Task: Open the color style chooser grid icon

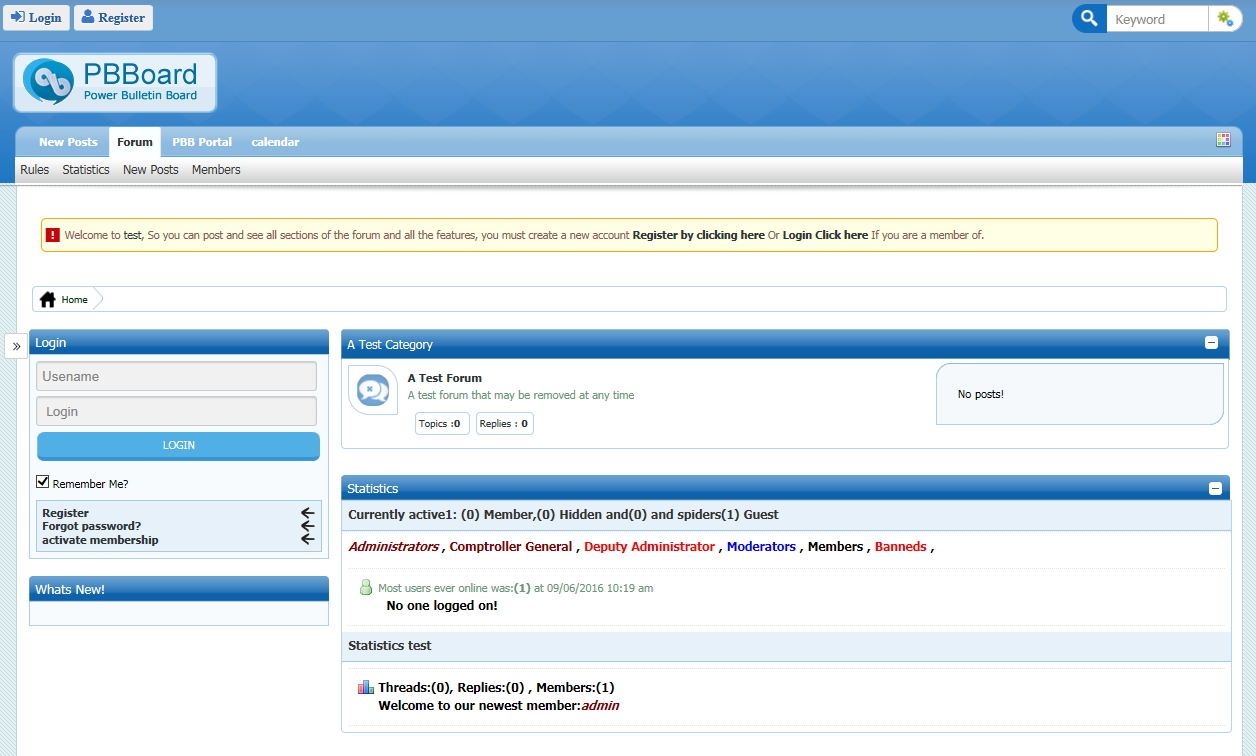Action: [x=1223, y=140]
